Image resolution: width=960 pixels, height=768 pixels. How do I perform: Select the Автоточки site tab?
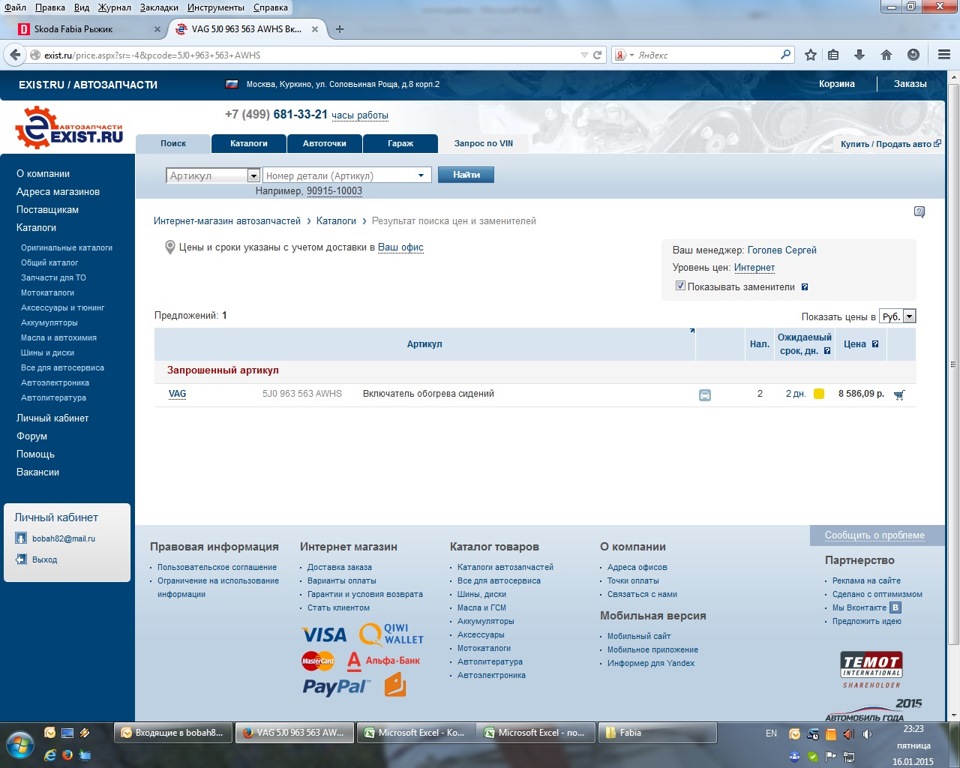coord(324,143)
